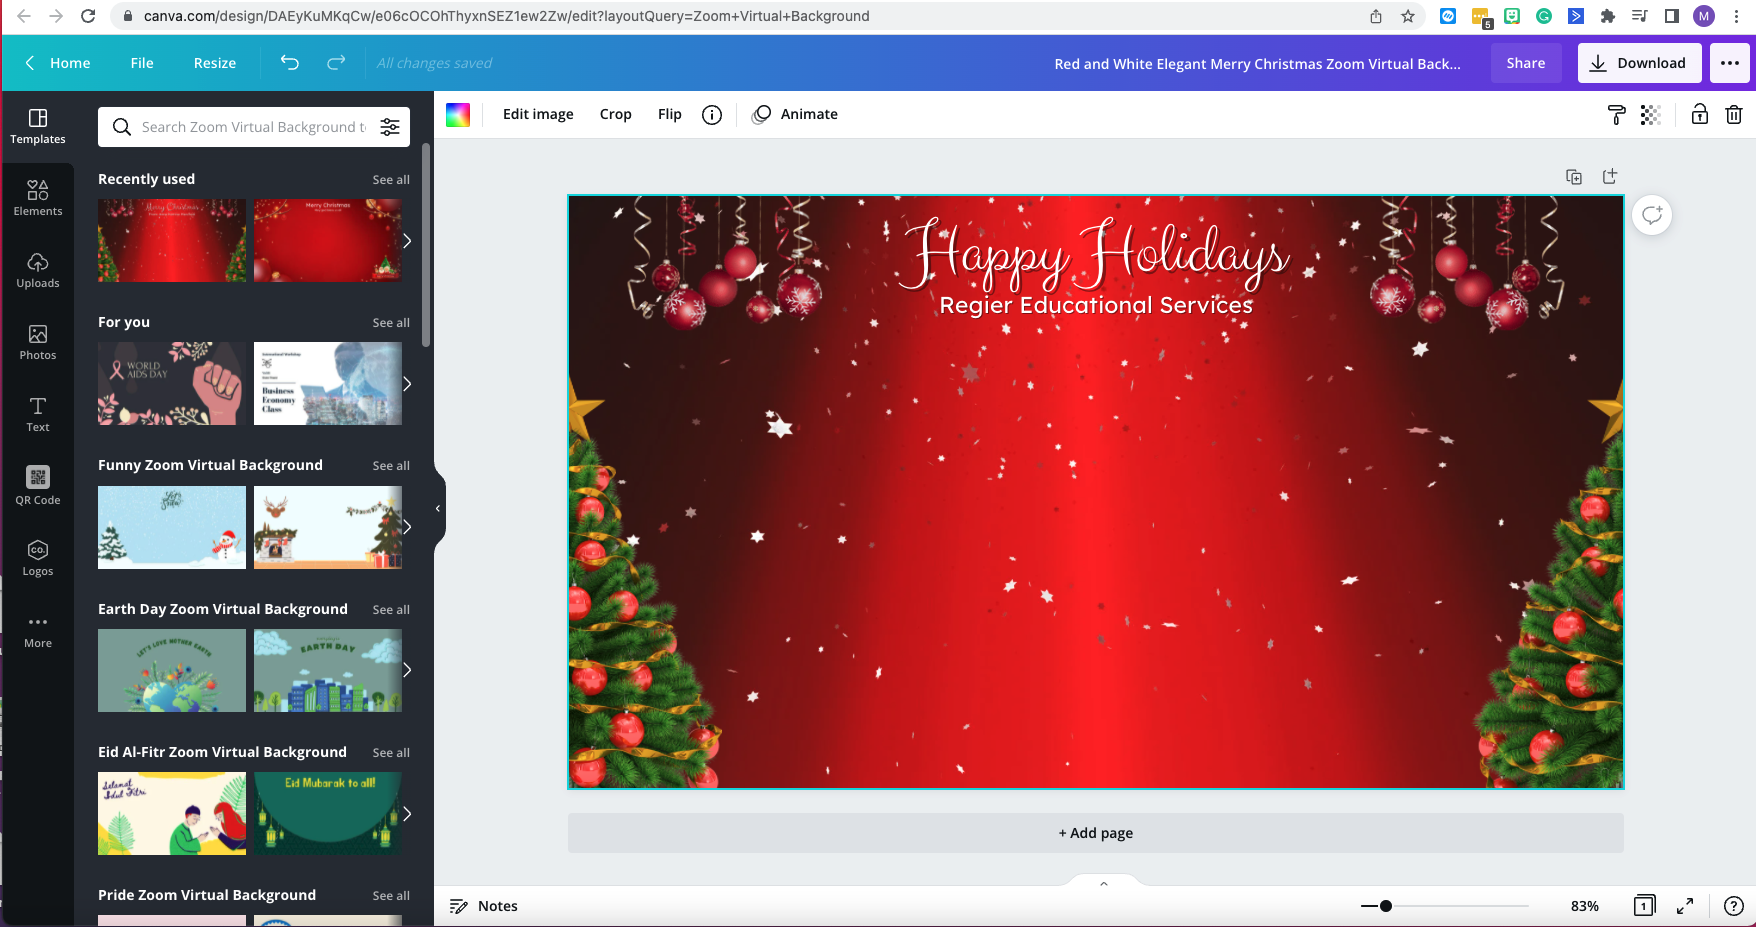Lock the selected element
This screenshot has width=1756, height=927.
(x=1700, y=115)
